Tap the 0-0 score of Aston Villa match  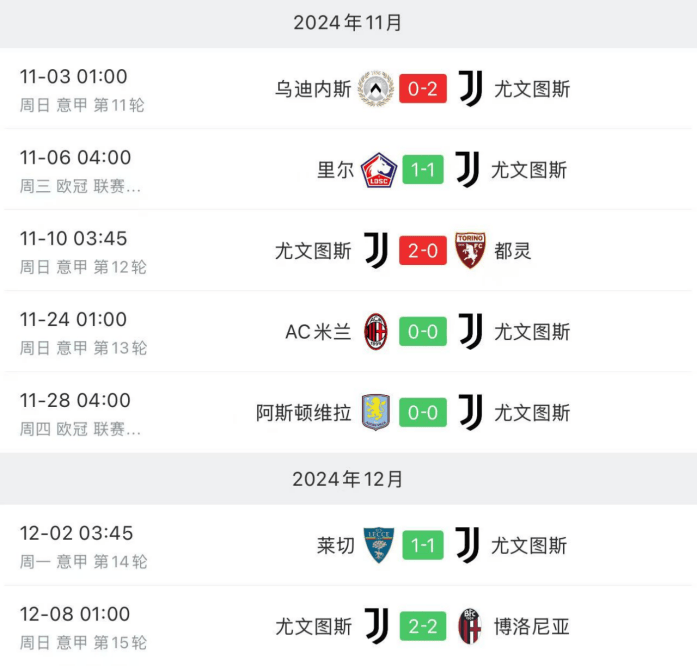click(423, 413)
